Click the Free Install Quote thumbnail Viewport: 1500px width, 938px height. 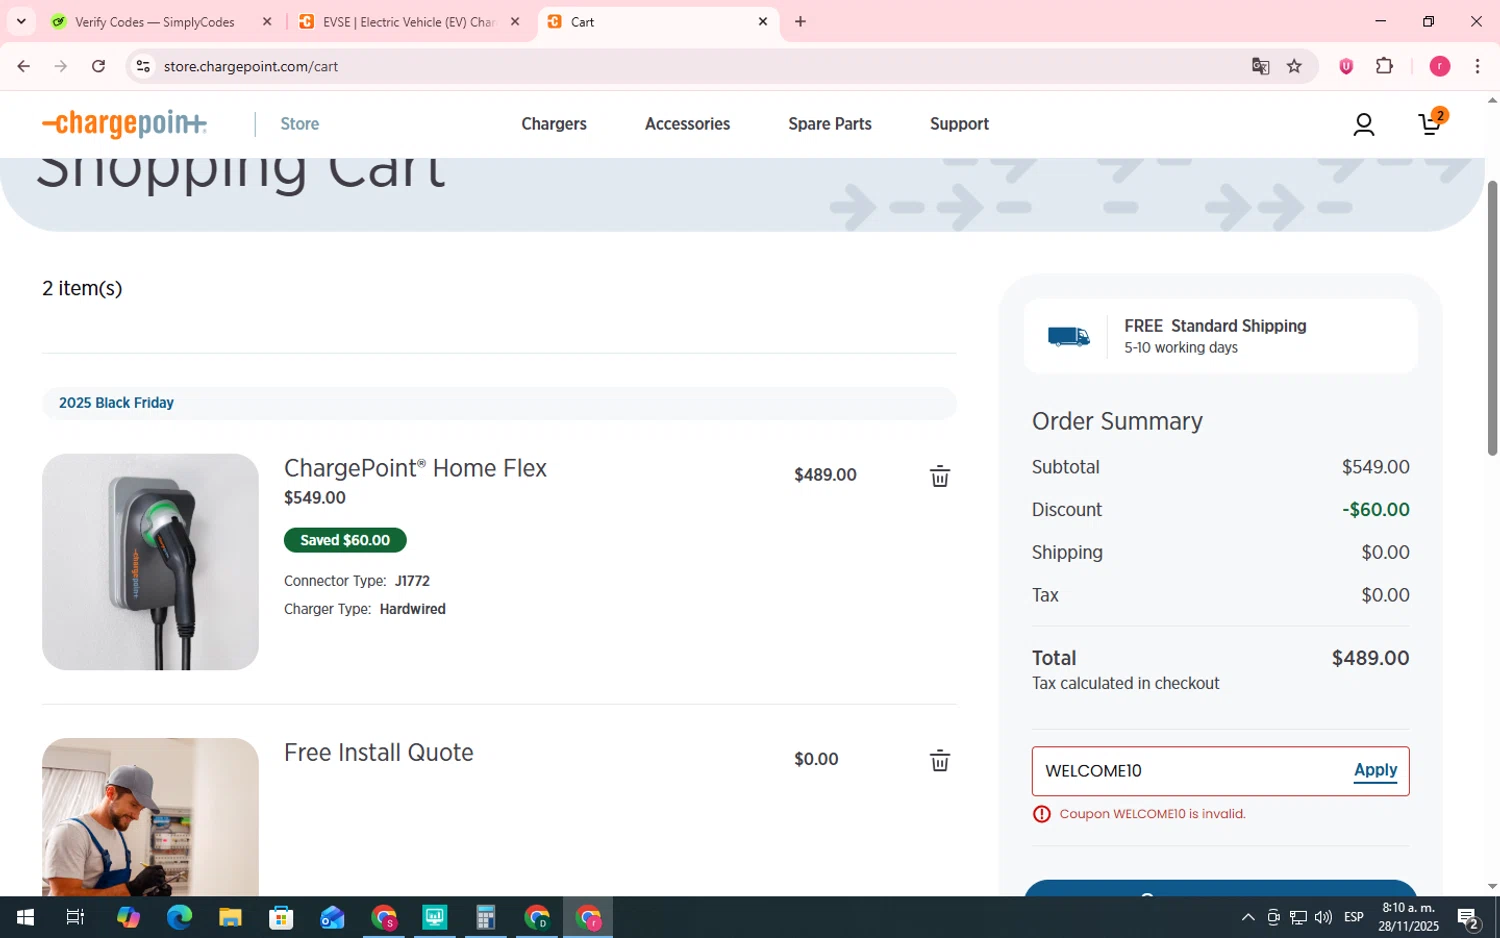tap(150, 817)
